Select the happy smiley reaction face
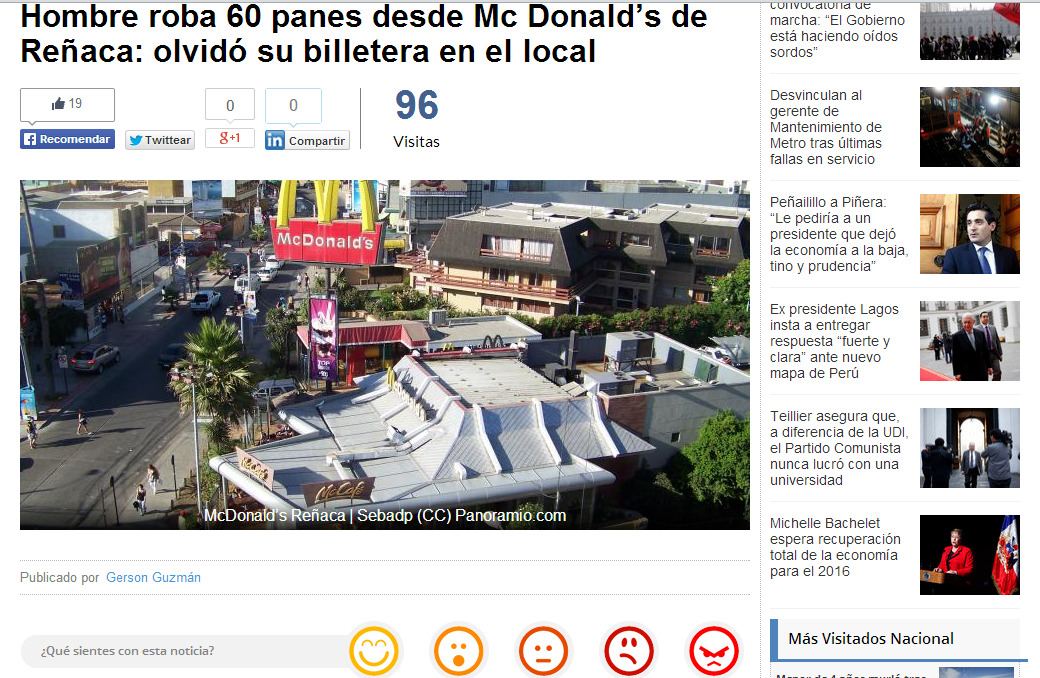Viewport: 1040px width, 678px height. click(x=374, y=651)
